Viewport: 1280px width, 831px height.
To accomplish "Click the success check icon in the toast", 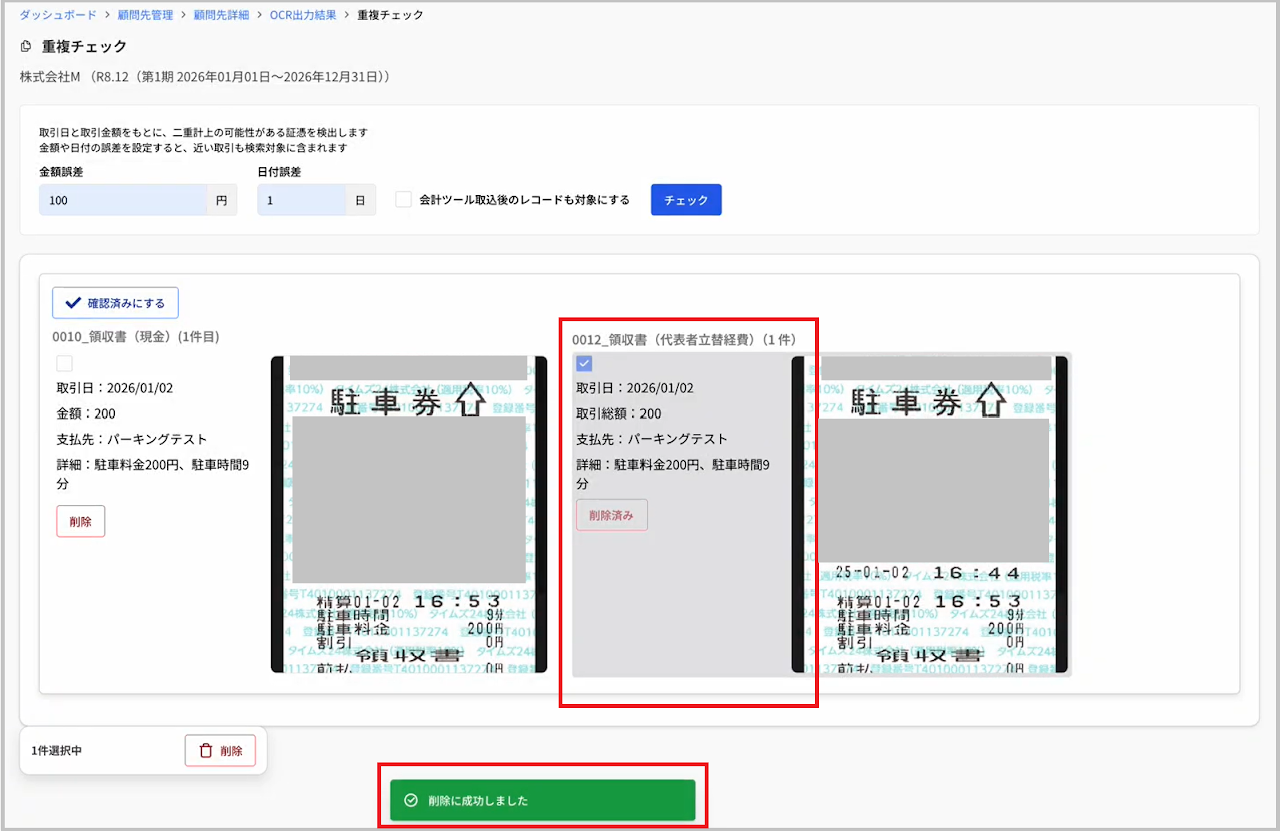I will (410, 801).
